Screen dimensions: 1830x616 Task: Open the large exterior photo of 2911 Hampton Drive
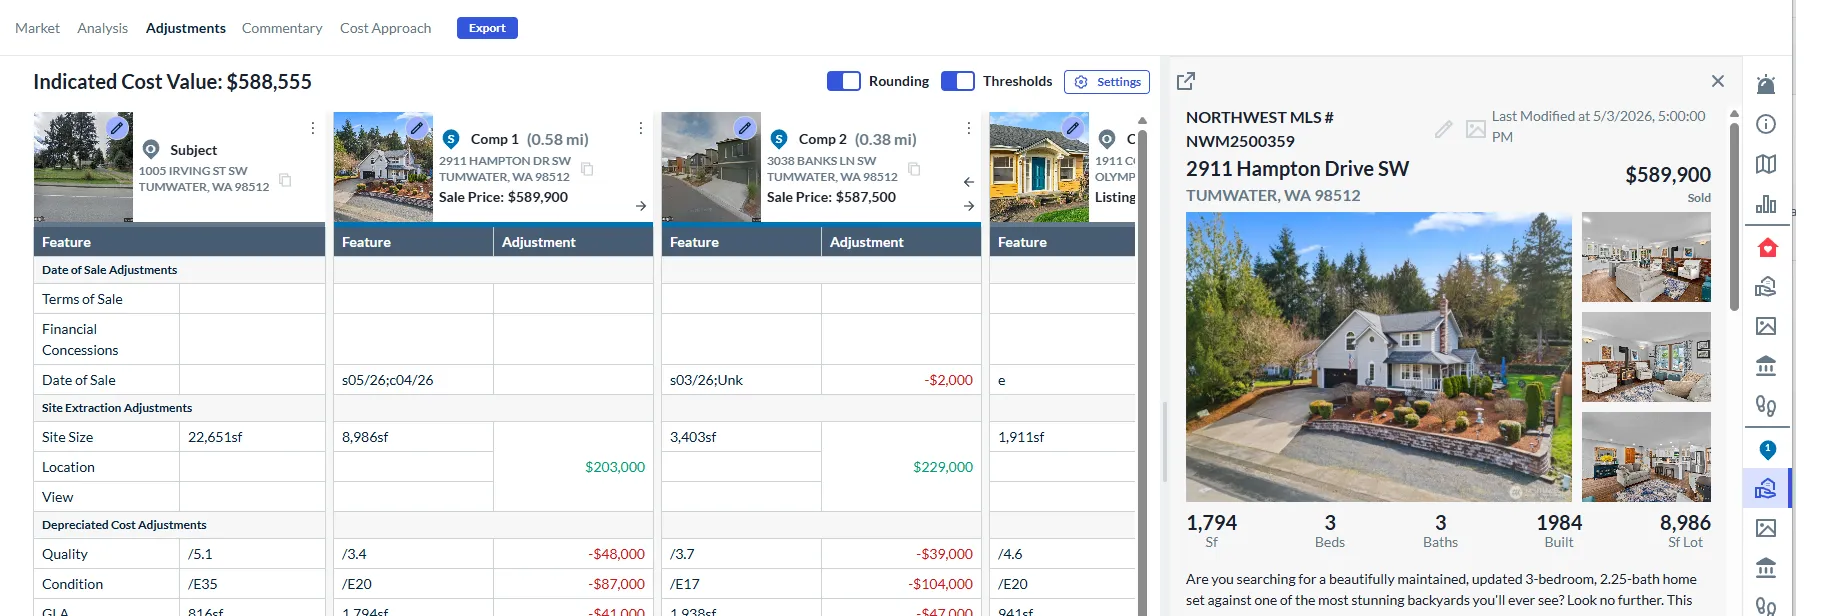click(1379, 357)
